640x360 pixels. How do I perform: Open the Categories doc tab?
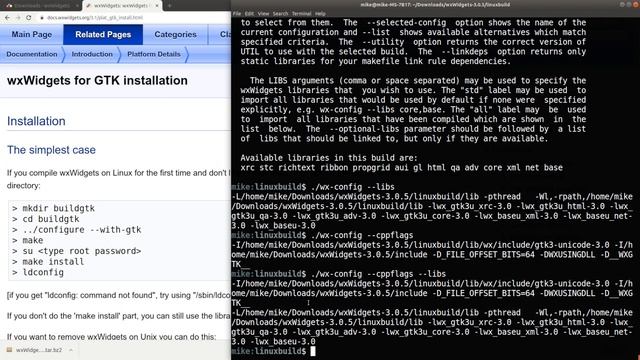175,34
